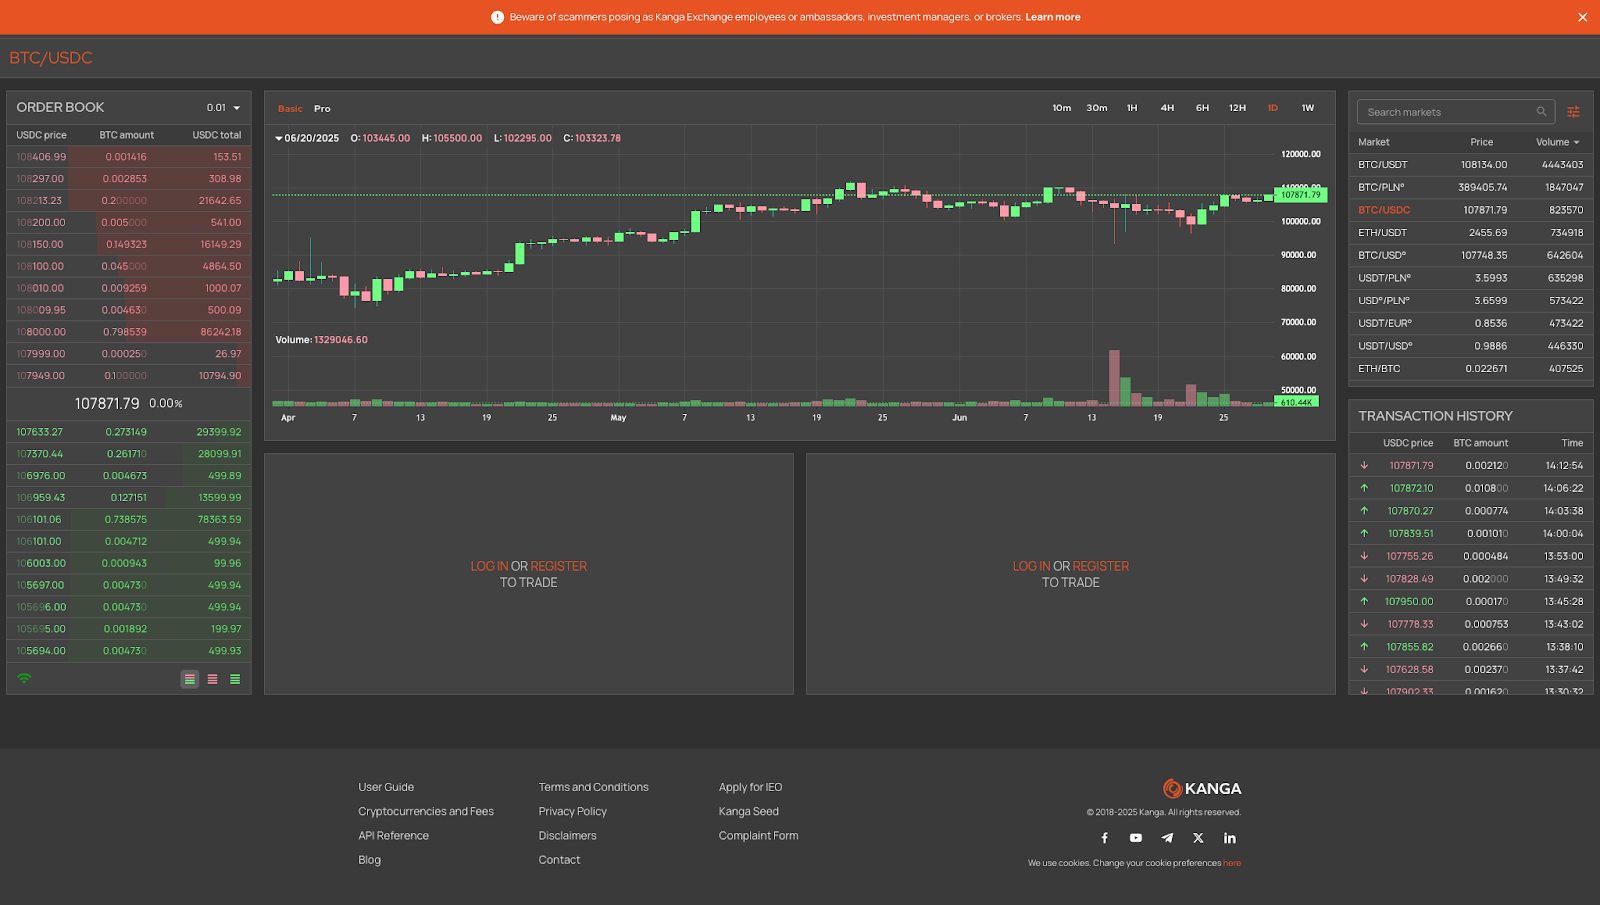Click the warning exclamation icon in the banner

pos(497,17)
